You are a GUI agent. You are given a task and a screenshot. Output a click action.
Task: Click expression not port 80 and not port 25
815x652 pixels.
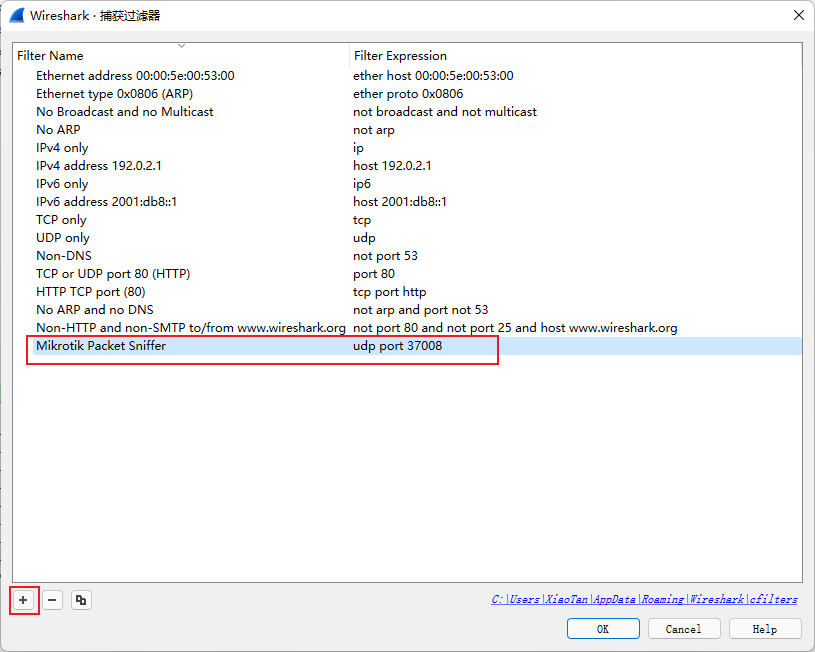(515, 328)
